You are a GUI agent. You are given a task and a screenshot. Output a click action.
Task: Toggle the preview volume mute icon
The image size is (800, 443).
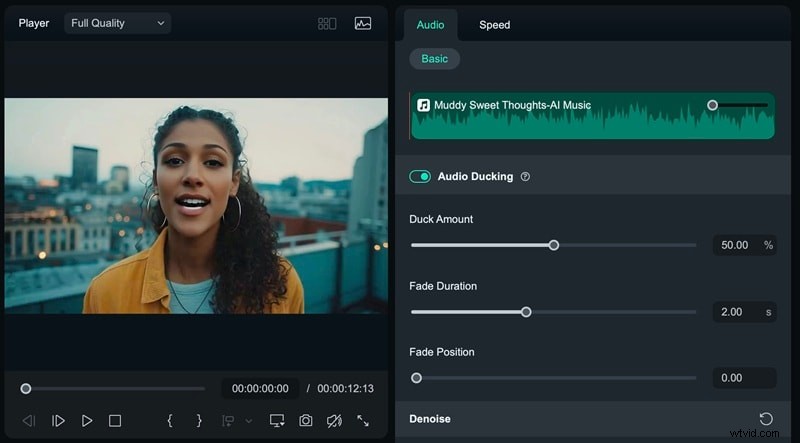pos(334,421)
